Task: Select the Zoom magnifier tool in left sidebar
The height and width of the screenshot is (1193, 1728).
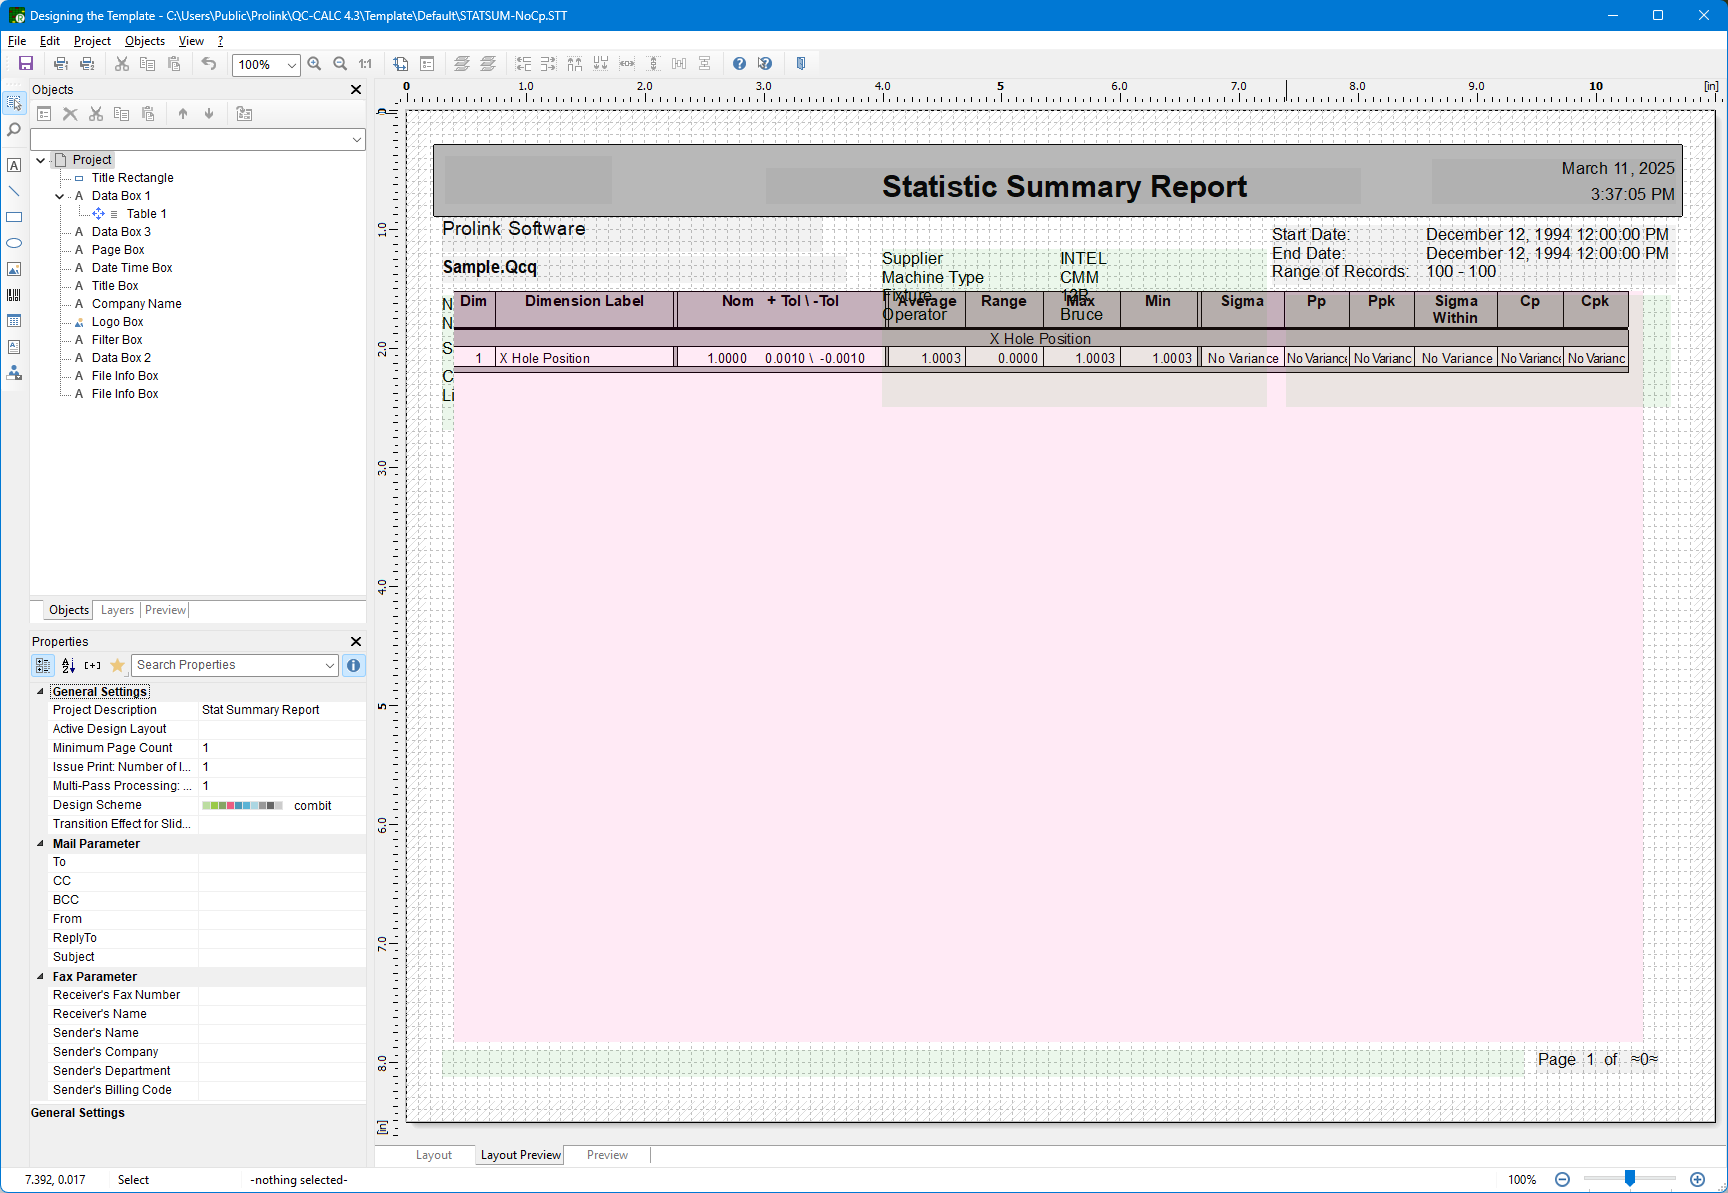Action: click(14, 130)
